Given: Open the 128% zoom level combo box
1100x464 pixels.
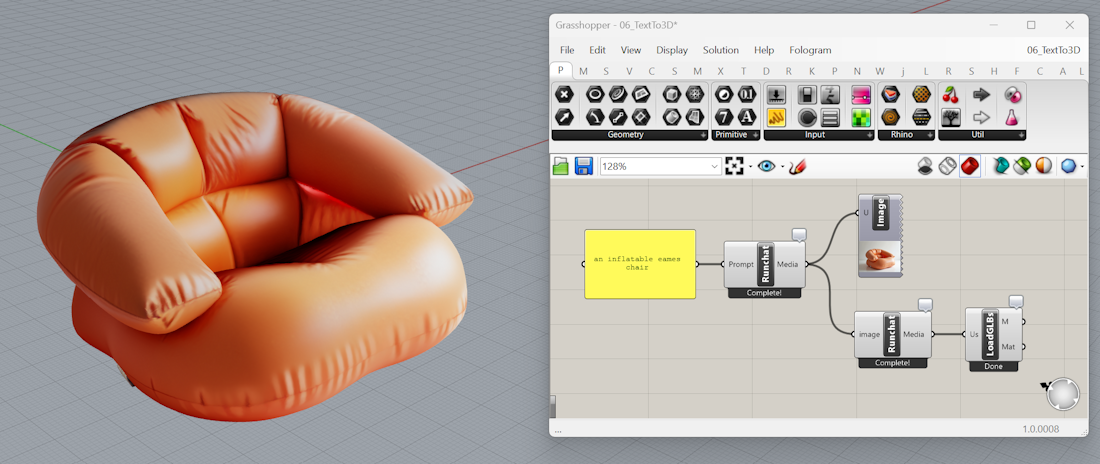Looking at the screenshot, I should (659, 166).
